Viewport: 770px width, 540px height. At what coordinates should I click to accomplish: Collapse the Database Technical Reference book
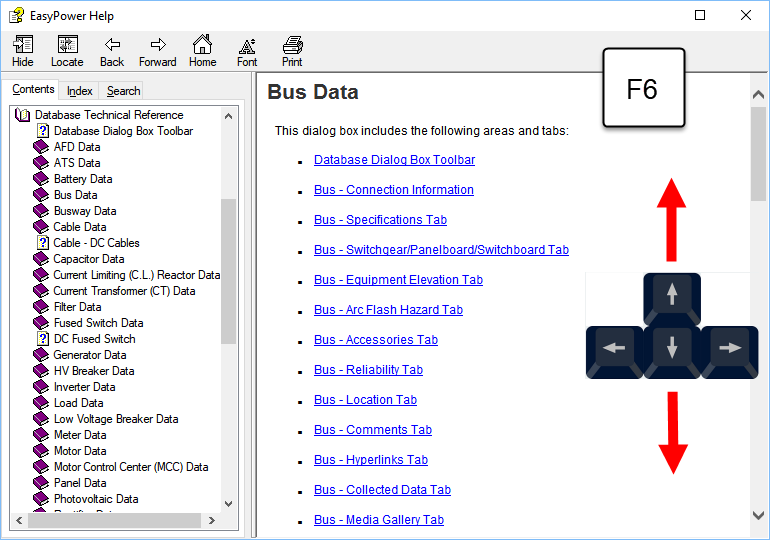tap(23, 115)
